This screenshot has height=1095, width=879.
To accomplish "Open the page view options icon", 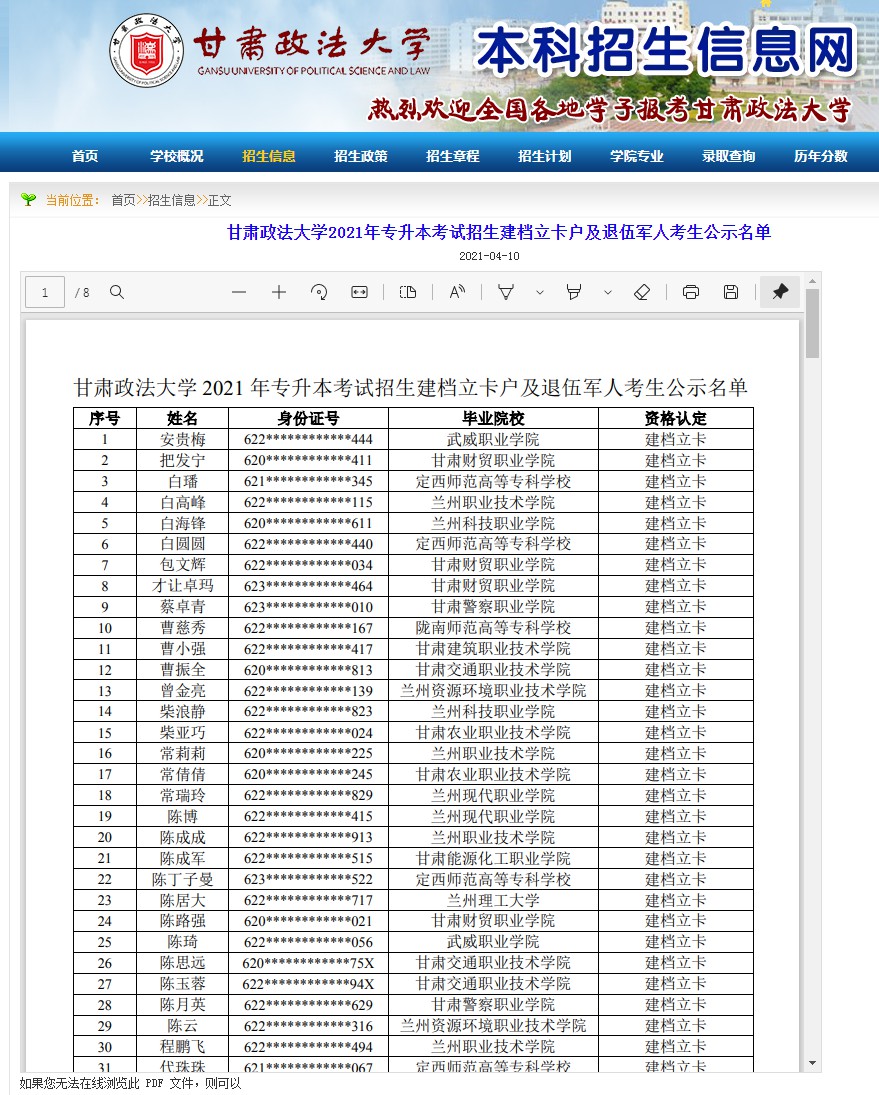I will point(408,292).
